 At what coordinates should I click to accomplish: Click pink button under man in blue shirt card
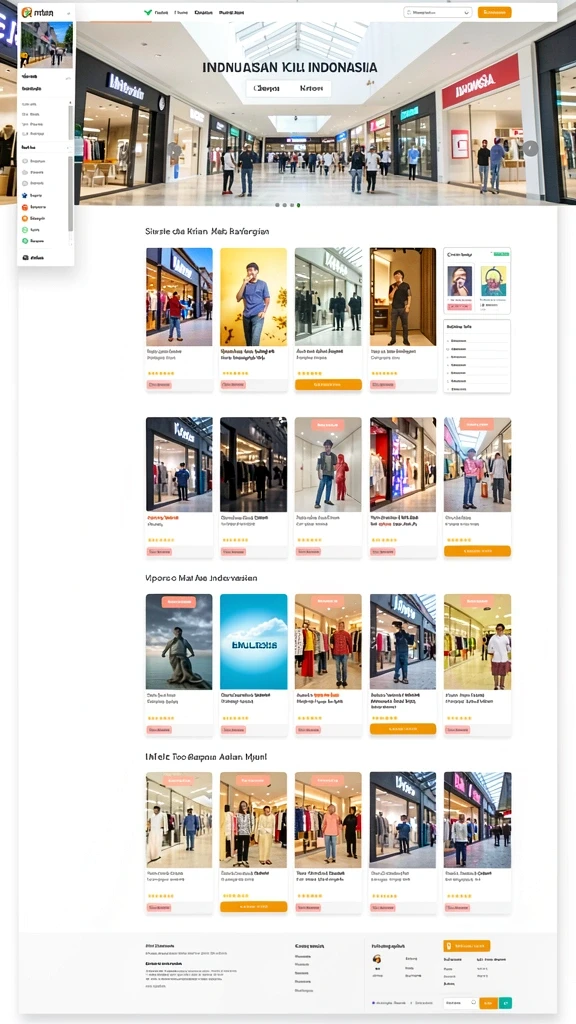[x=234, y=385]
